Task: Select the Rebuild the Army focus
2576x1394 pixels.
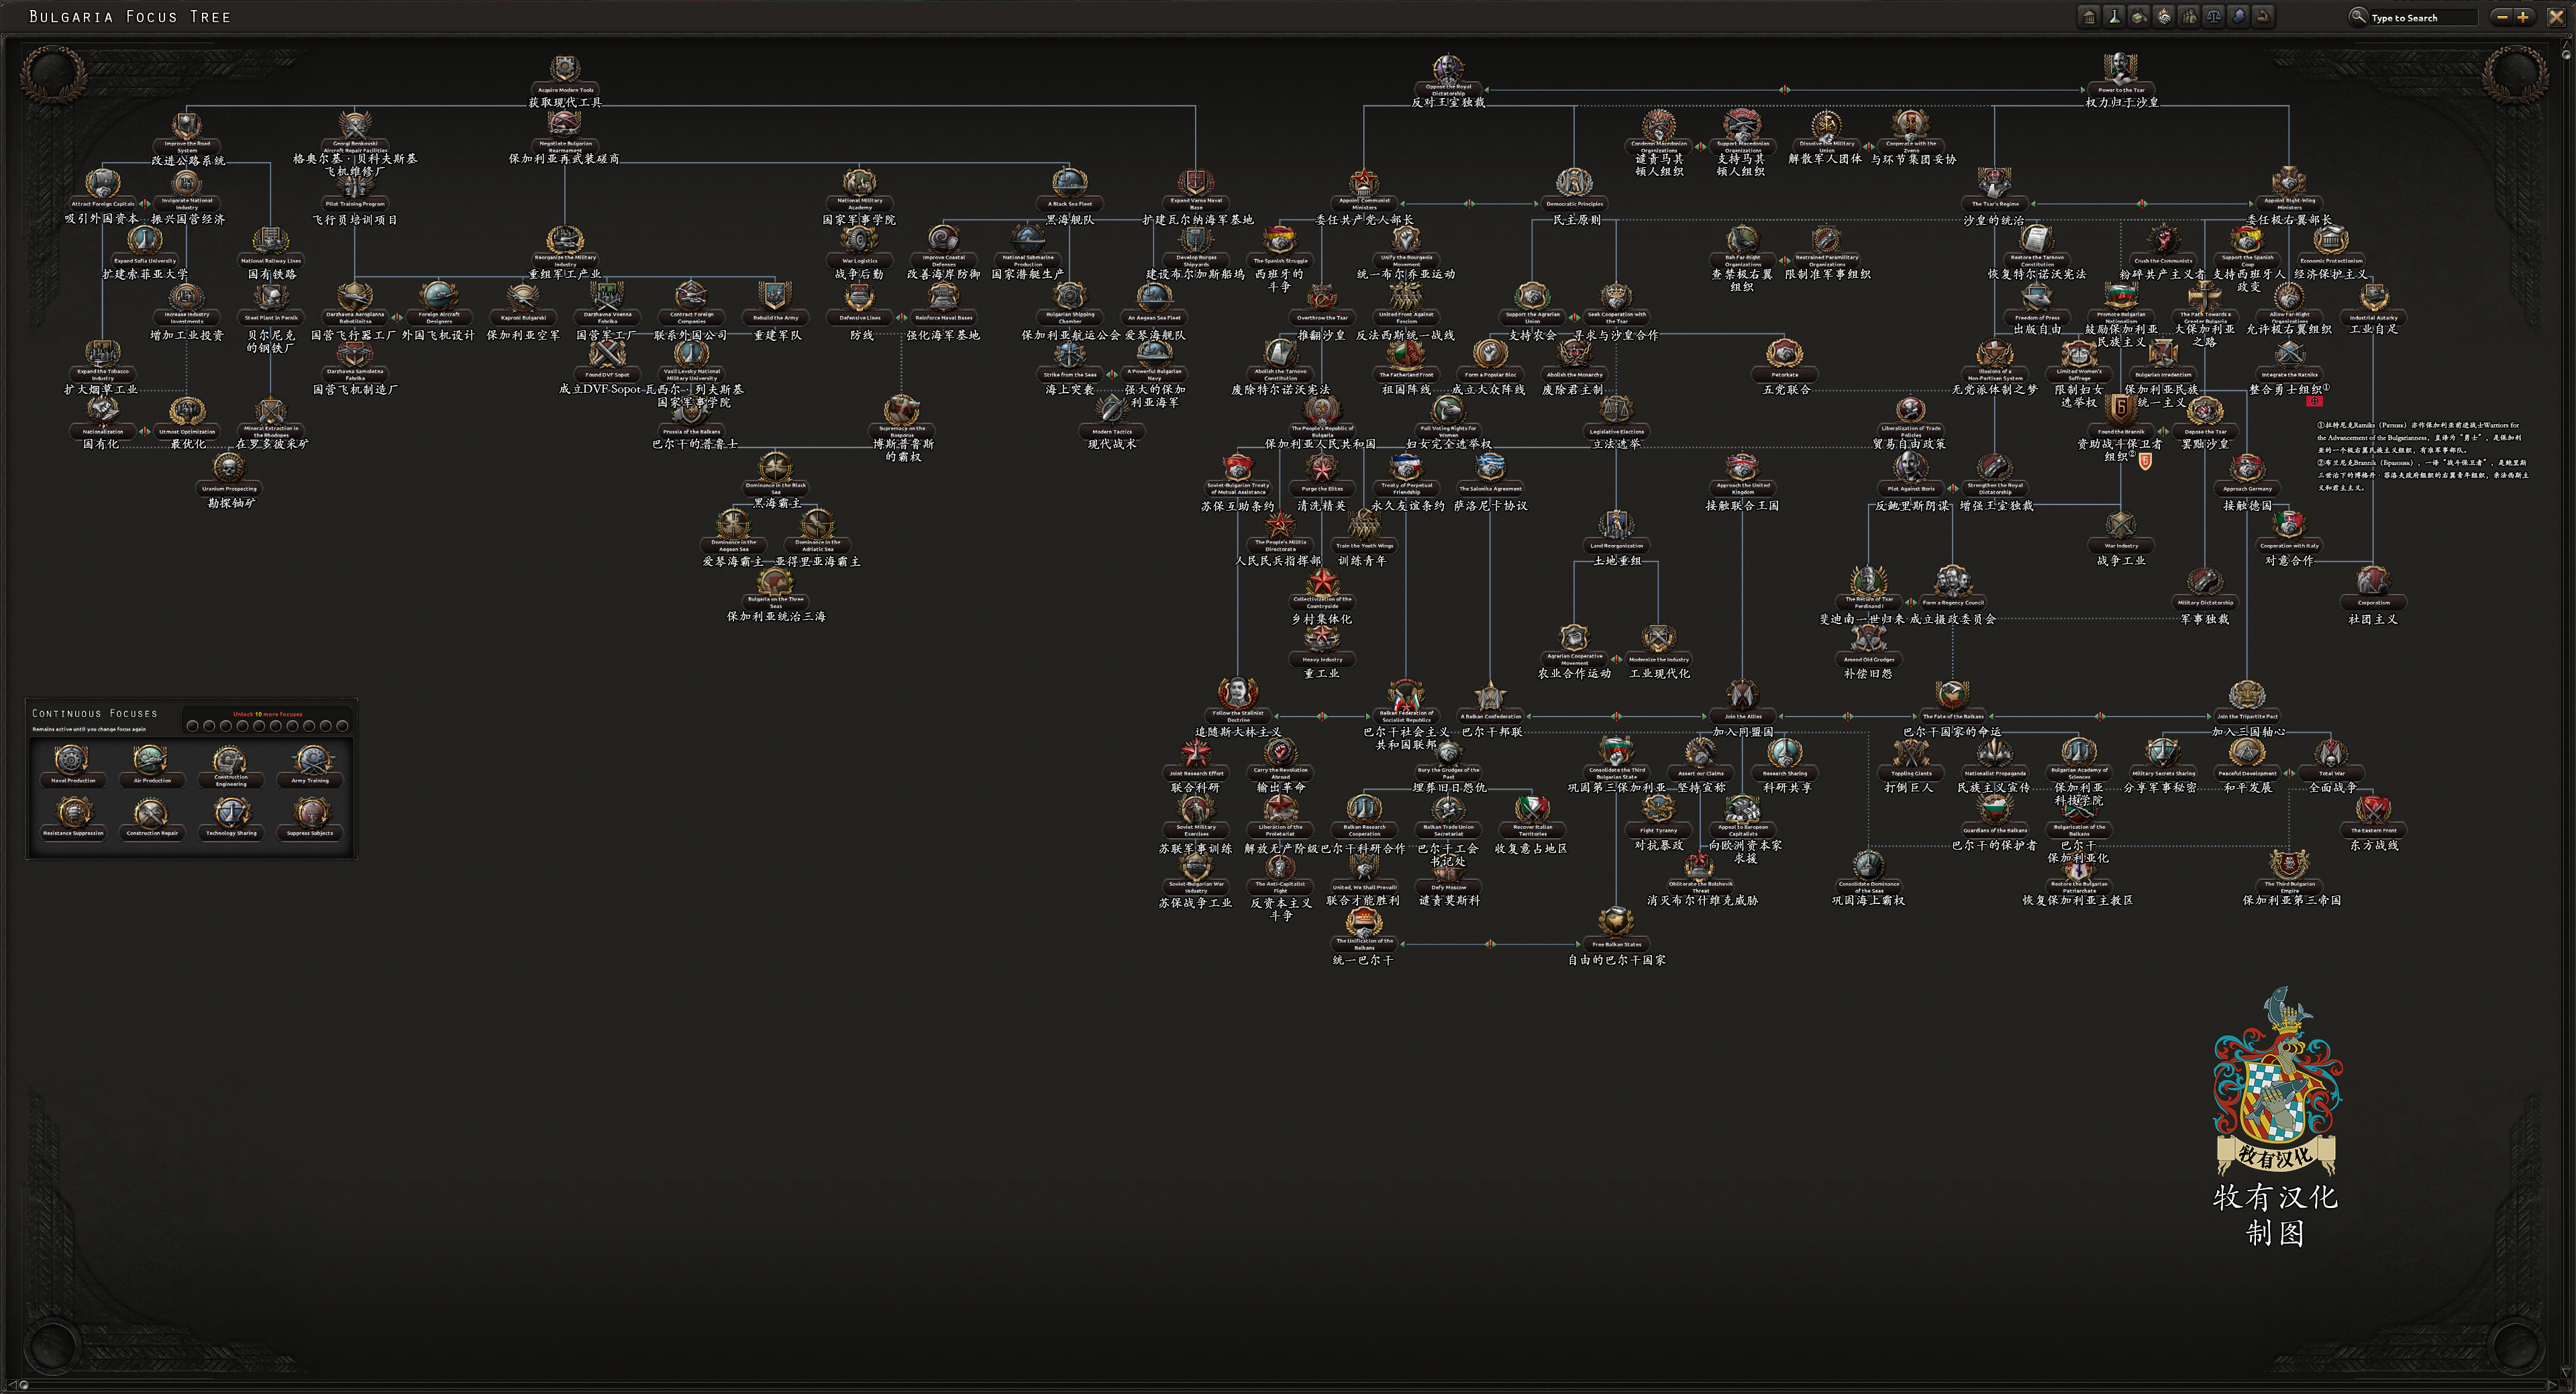Action: tap(775, 304)
